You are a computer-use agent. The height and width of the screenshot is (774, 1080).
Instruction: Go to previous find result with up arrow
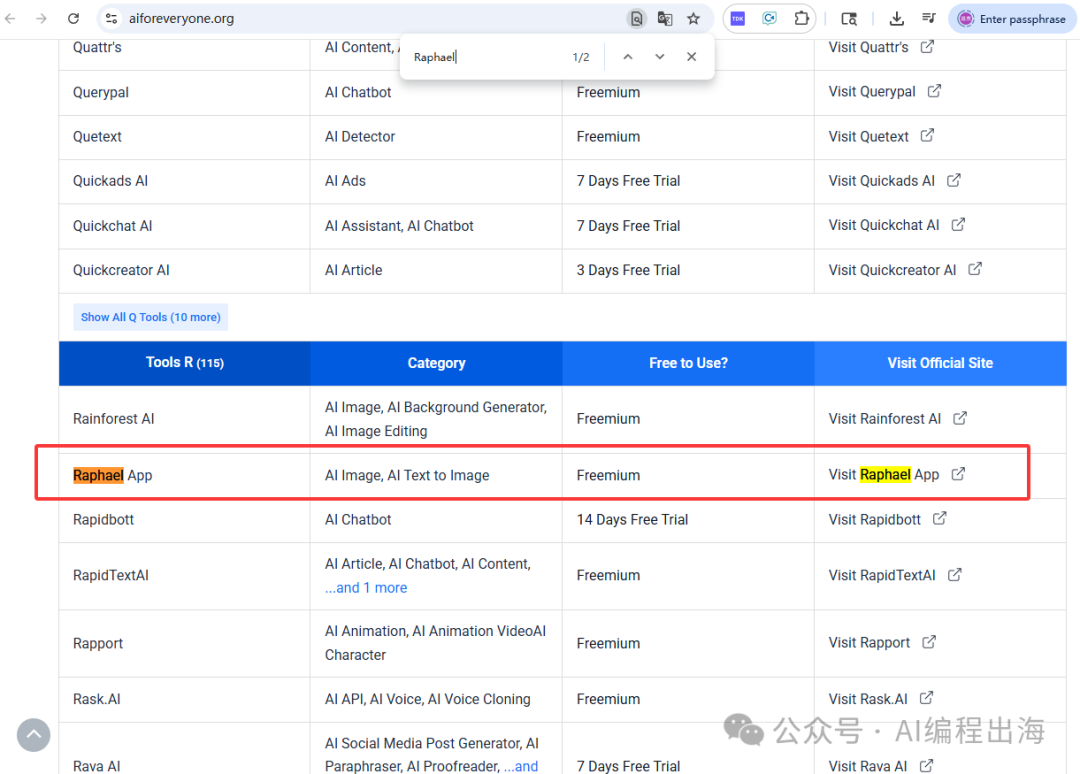point(628,57)
